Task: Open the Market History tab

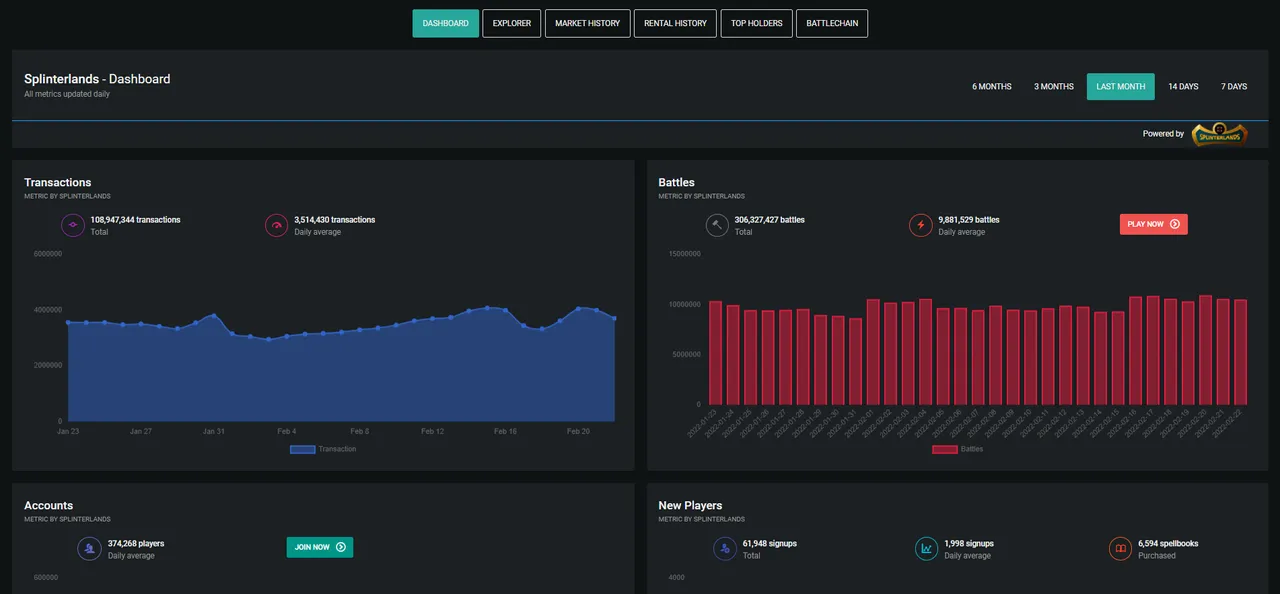Action: 588,23
